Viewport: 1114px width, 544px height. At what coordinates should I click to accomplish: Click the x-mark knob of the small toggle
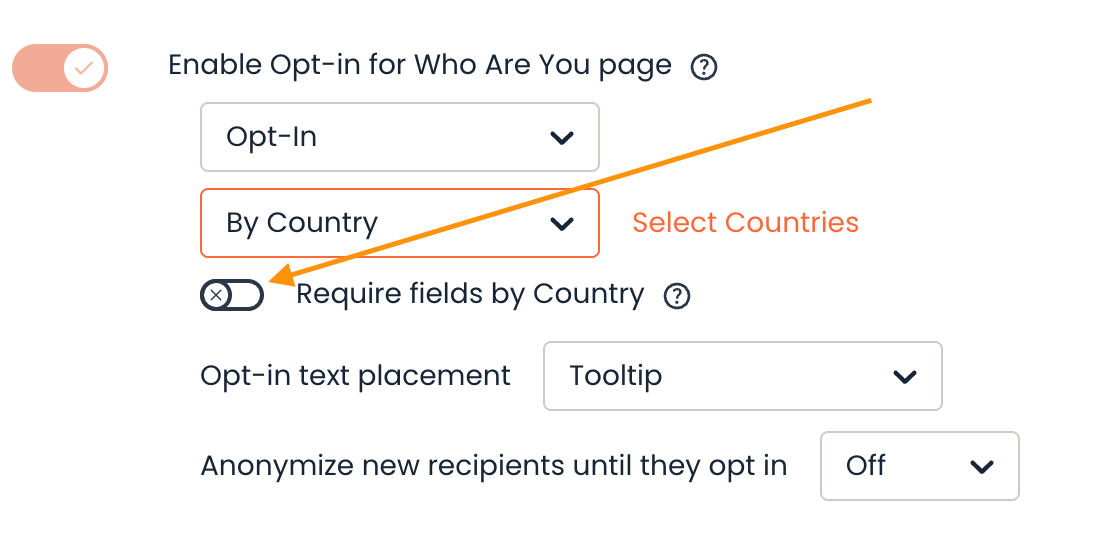coord(216,295)
